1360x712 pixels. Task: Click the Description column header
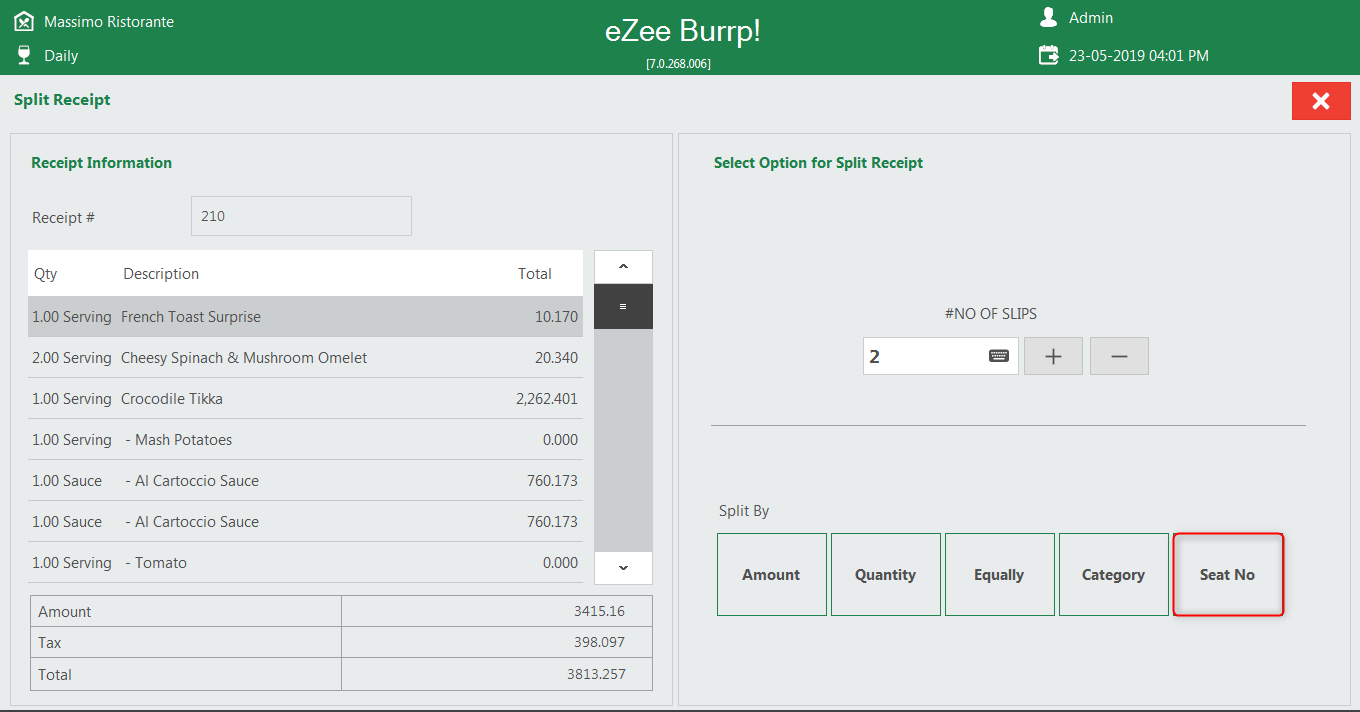[x=161, y=274]
